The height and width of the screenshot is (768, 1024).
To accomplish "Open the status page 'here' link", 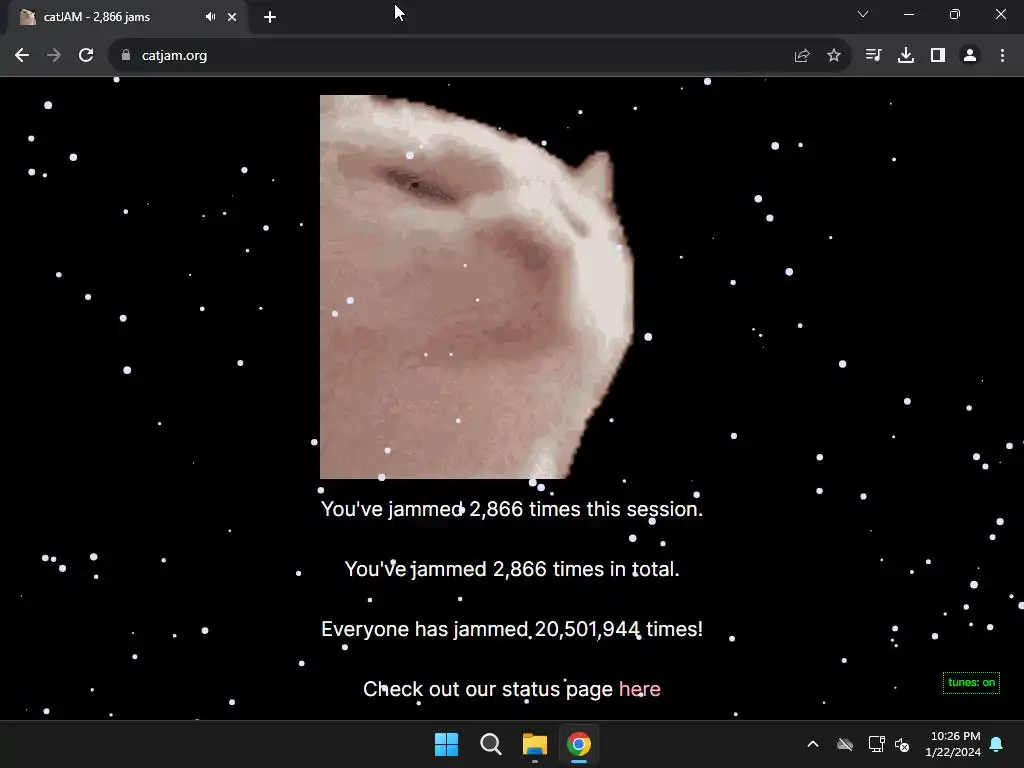I will pos(639,689).
